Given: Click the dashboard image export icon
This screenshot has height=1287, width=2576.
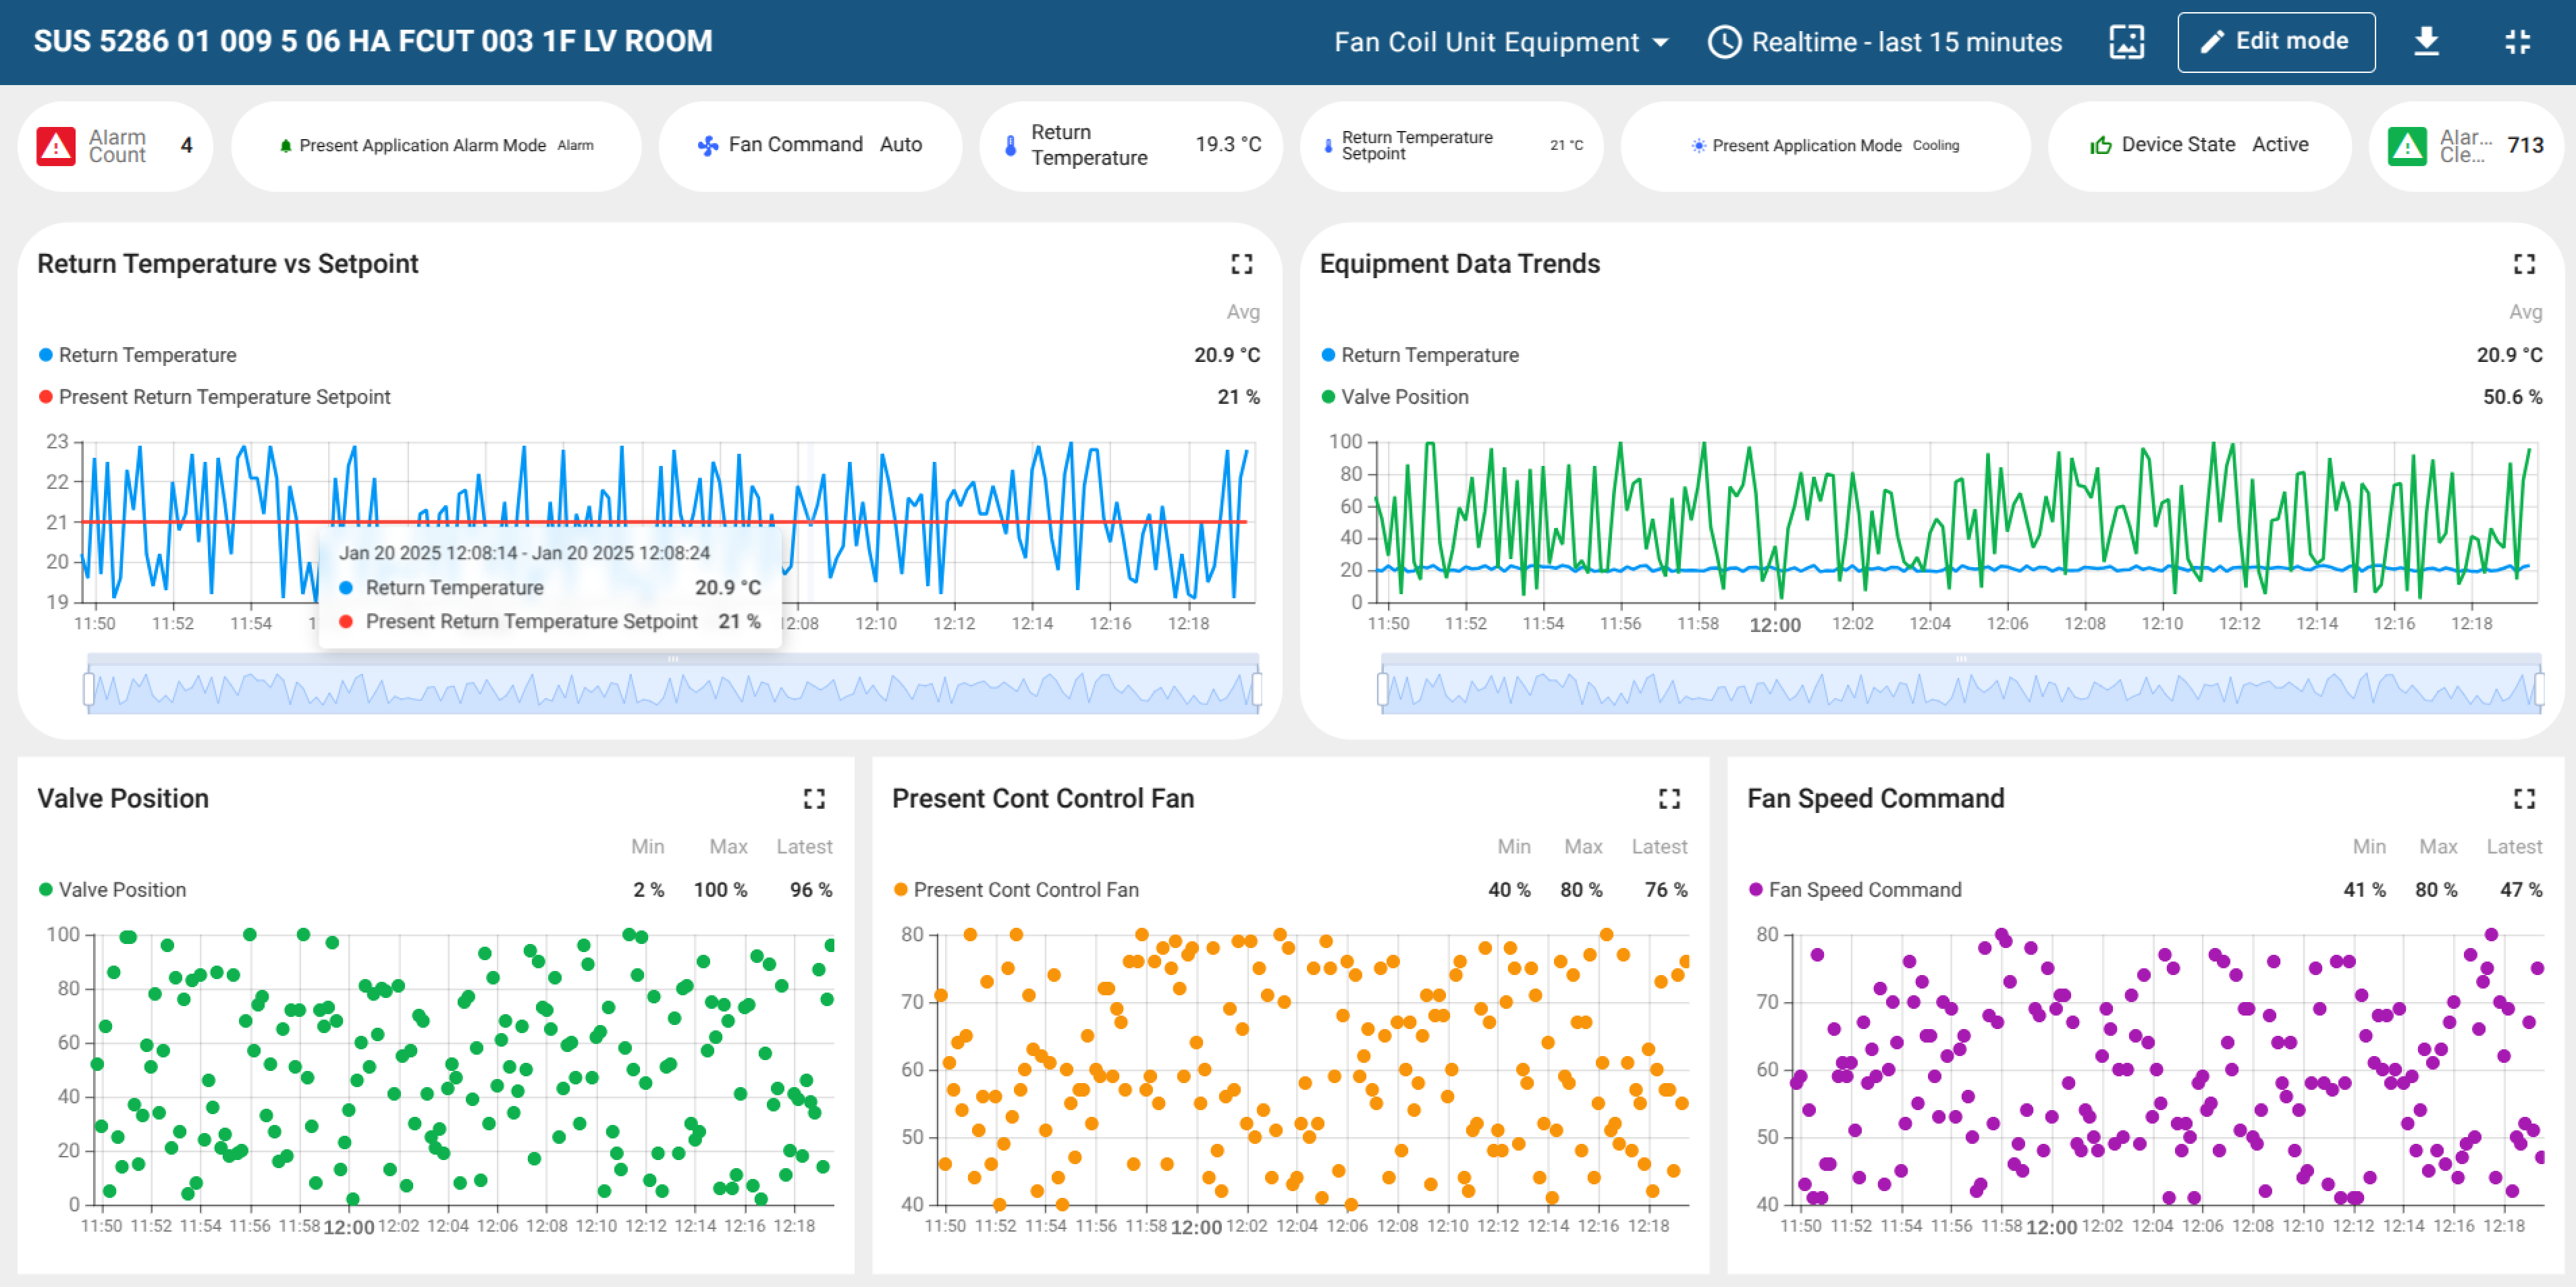Looking at the screenshot, I should (x=2126, y=42).
